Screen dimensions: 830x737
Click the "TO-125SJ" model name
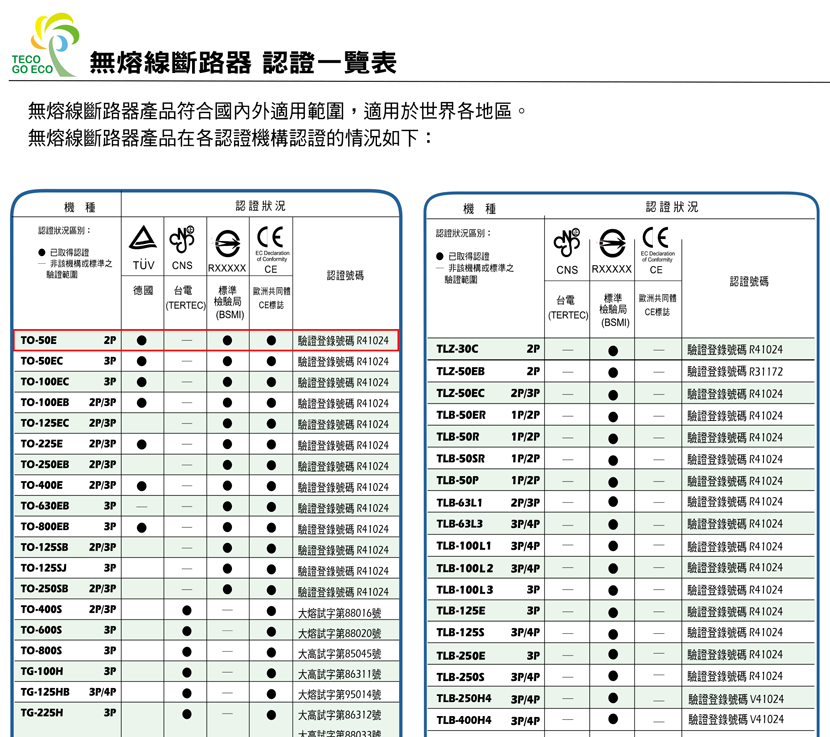(43, 568)
